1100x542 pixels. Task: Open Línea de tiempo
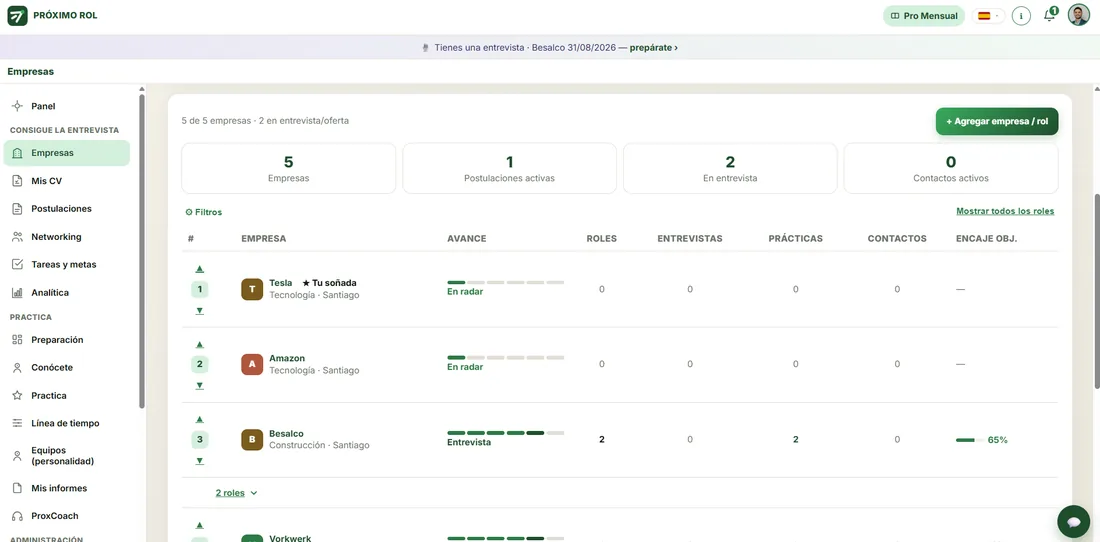tap(67, 424)
